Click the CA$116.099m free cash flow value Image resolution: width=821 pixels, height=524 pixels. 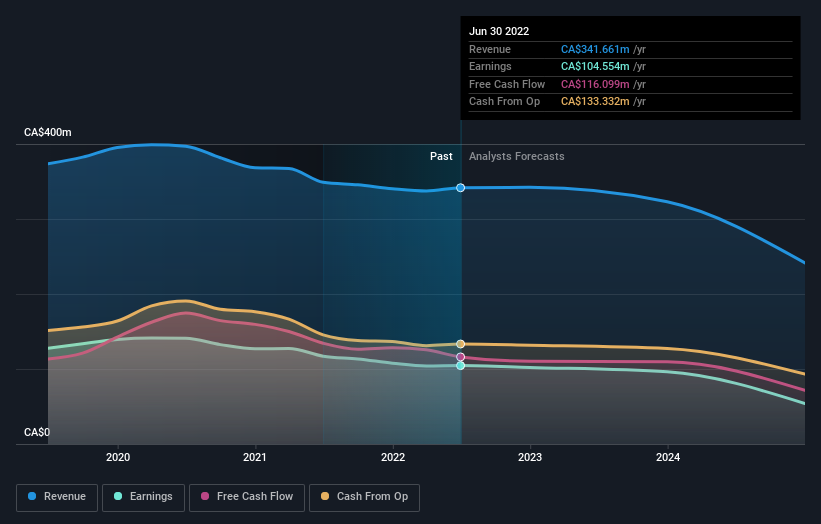click(x=595, y=84)
